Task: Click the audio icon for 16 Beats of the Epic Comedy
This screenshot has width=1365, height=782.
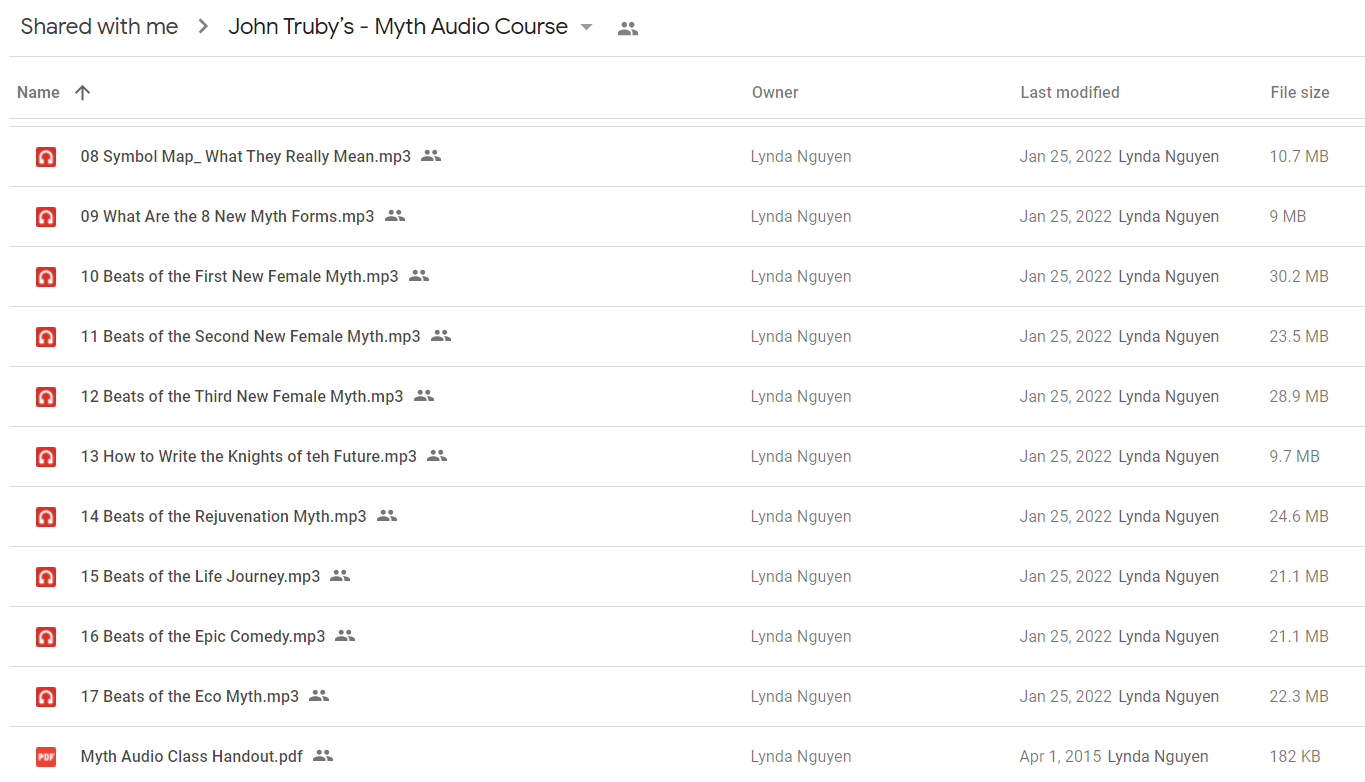Action: pyautogui.click(x=46, y=637)
